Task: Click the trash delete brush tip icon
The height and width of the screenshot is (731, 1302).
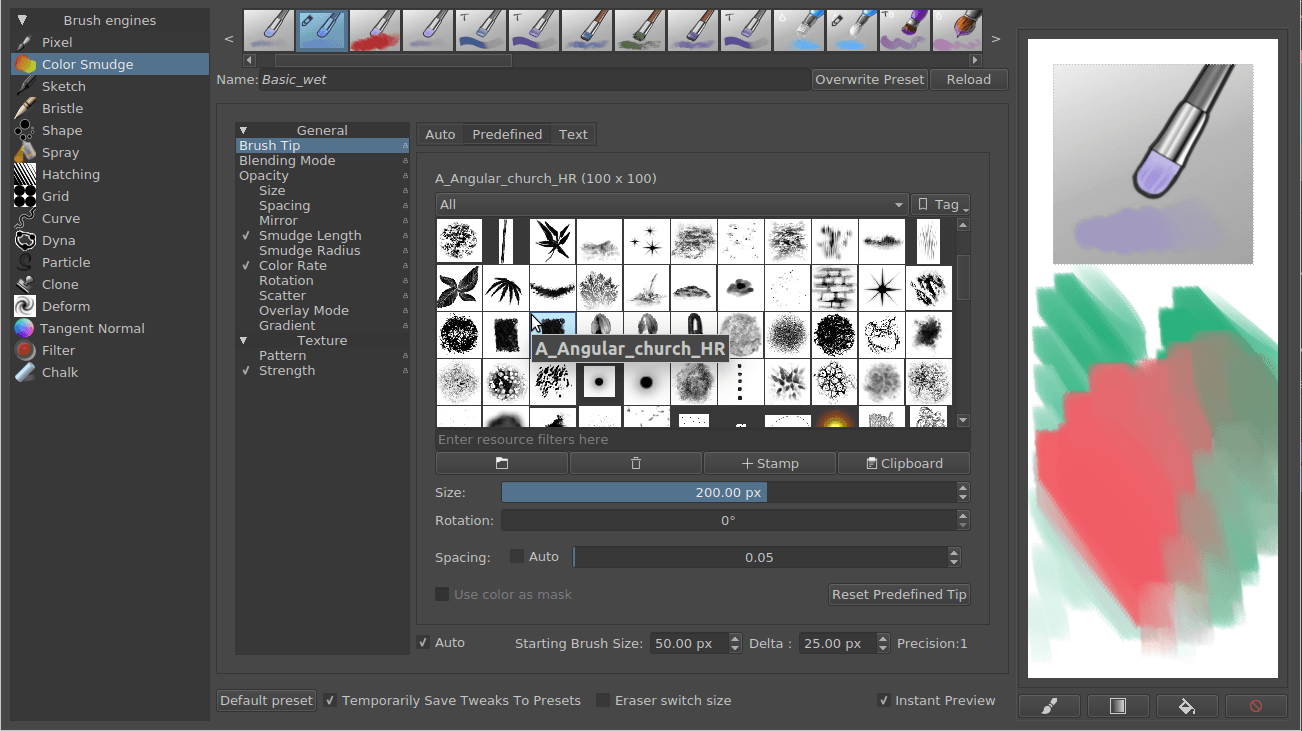Action: 636,464
